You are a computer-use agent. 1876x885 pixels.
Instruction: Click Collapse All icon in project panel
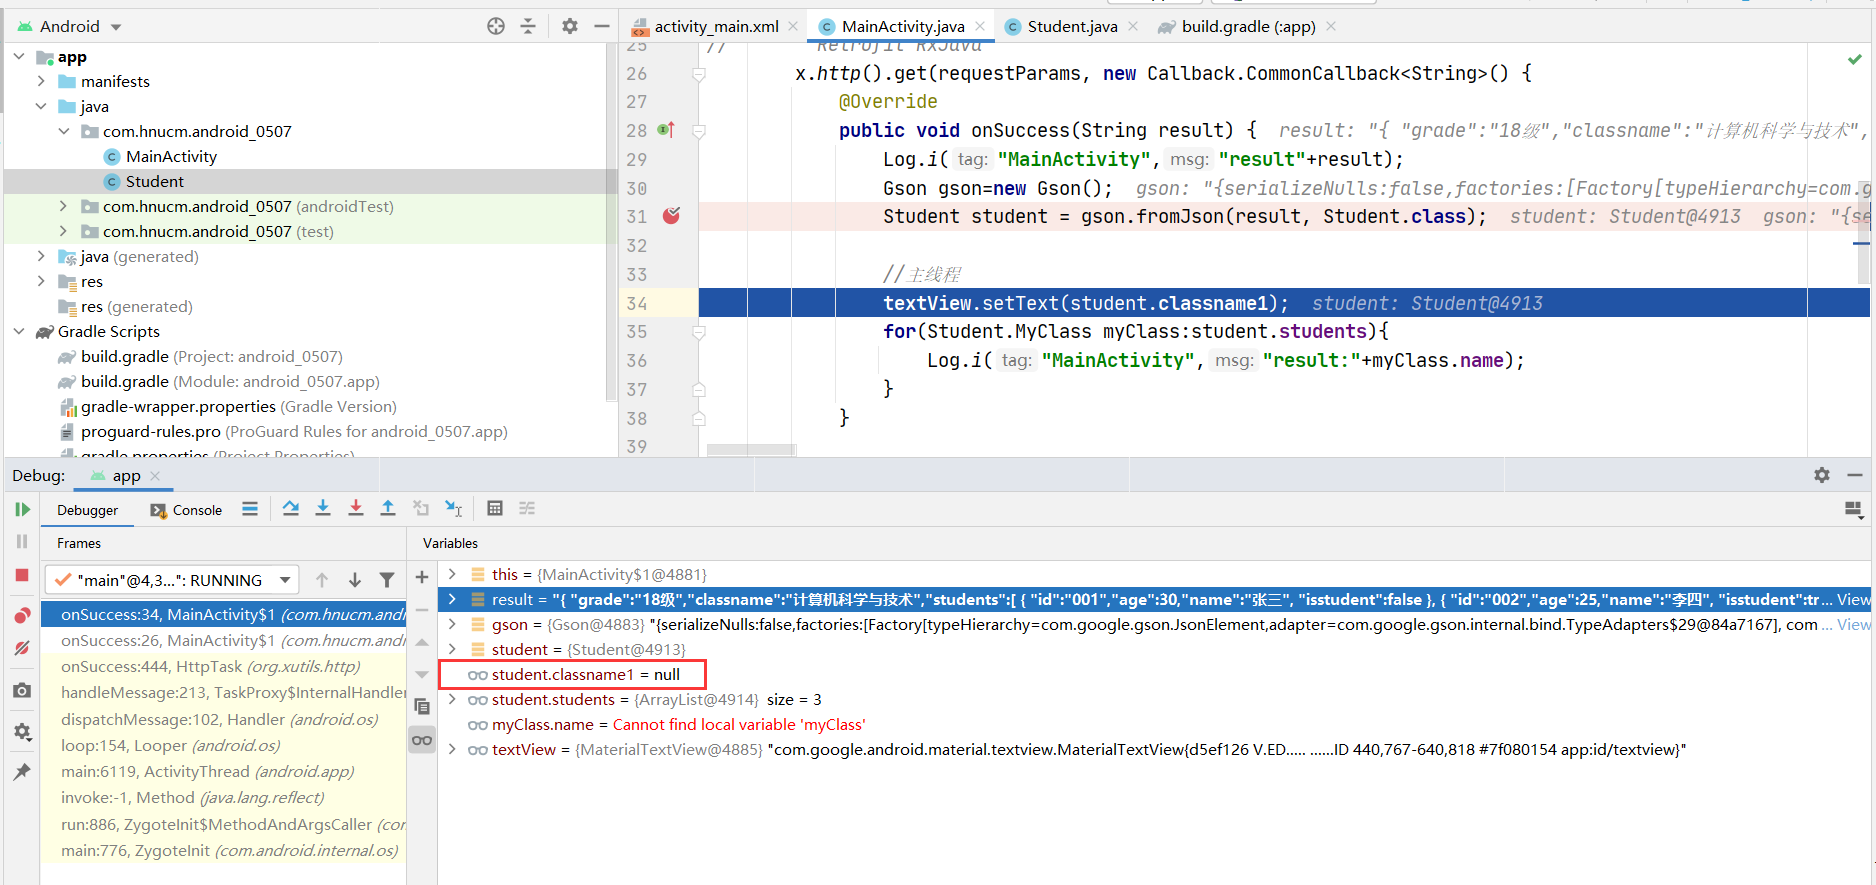tap(528, 26)
